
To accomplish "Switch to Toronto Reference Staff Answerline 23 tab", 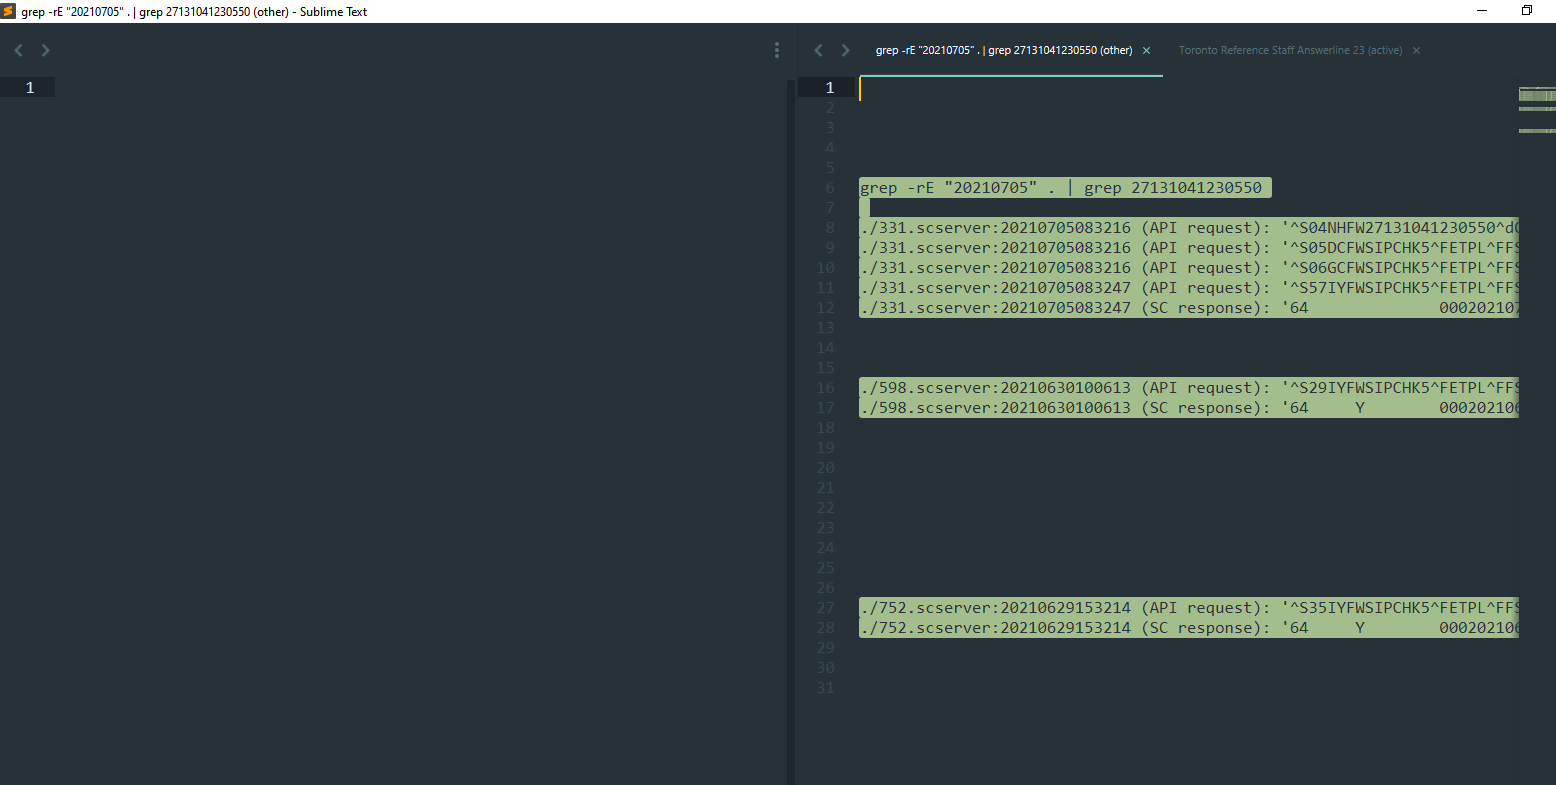I will point(1290,50).
